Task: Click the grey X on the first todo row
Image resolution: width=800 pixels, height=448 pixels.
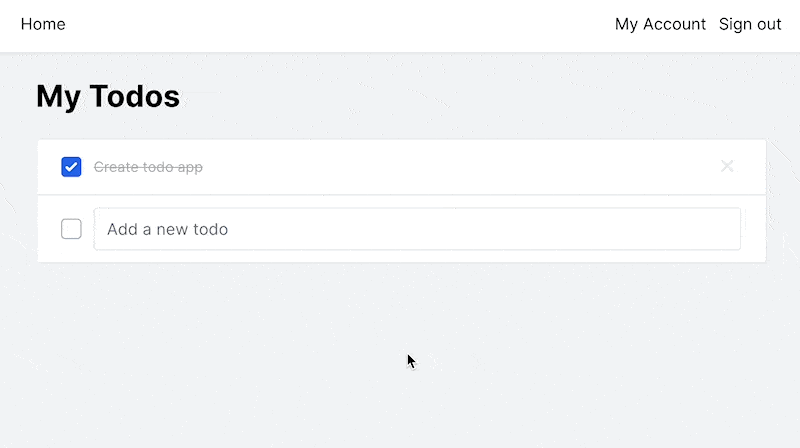Action: coord(727,166)
